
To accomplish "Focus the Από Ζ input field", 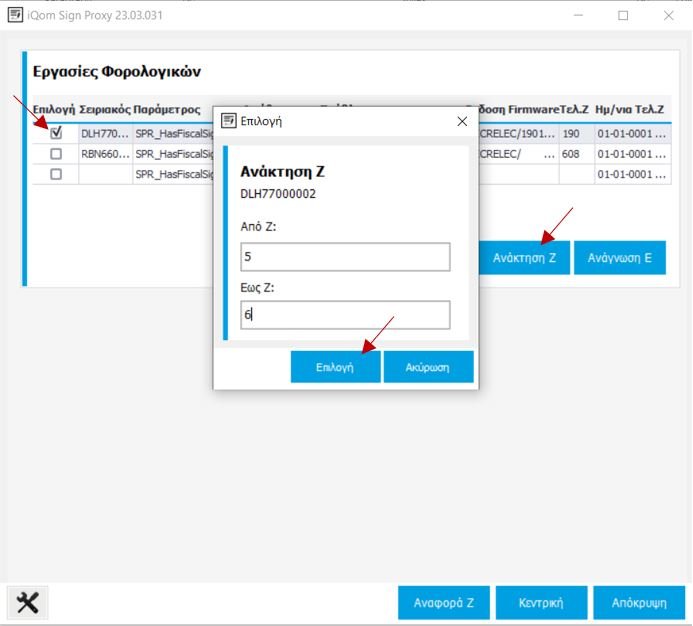I will 345,257.
